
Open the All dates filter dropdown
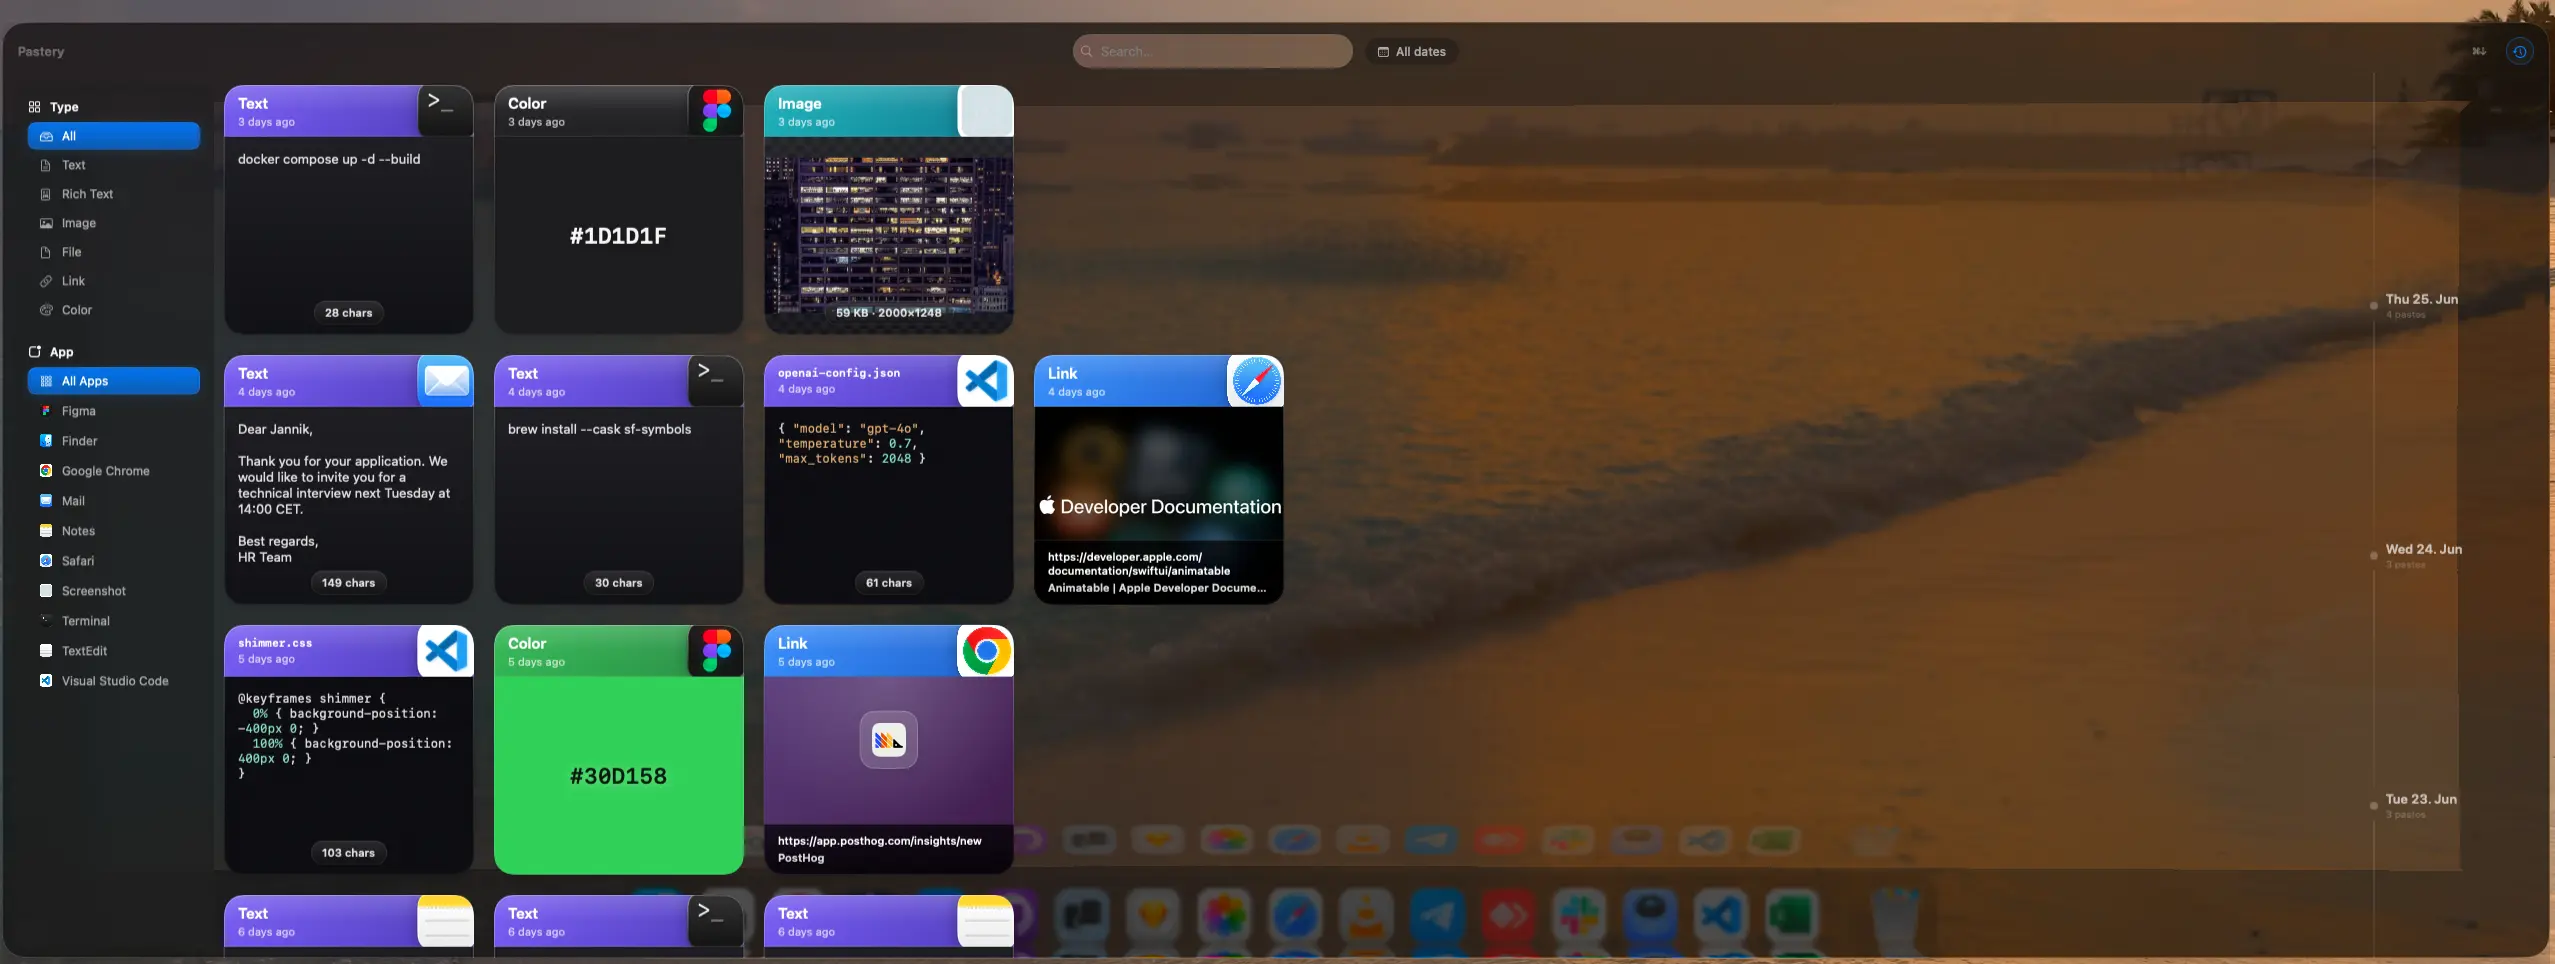coord(1412,51)
